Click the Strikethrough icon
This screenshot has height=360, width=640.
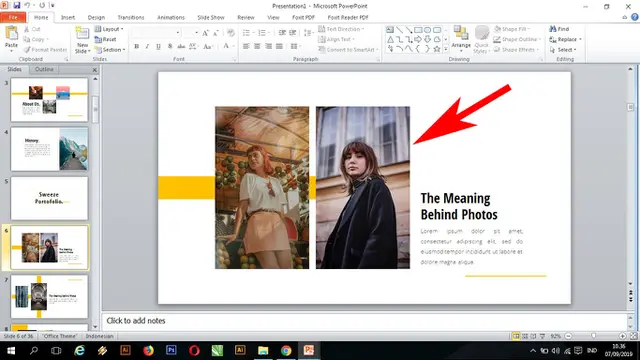[181, 46]
